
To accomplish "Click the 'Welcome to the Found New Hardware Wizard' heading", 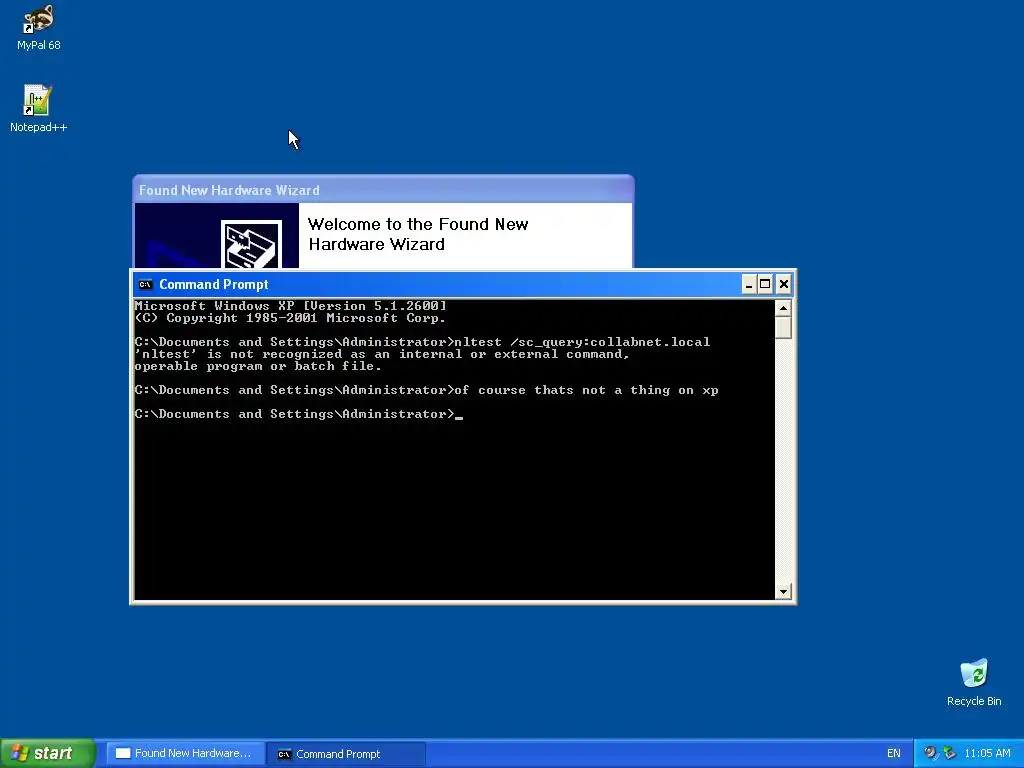I will click(x=418, y=234).
